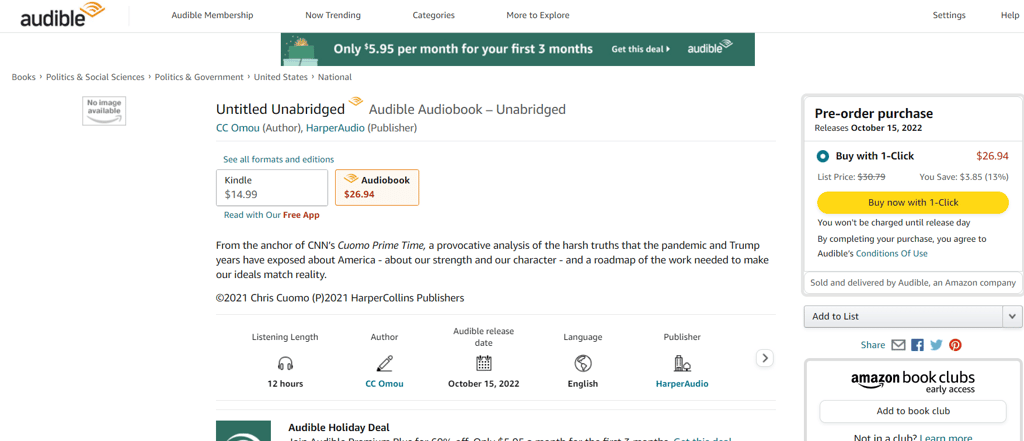
Task: Go to Politics & Social Sciences breadcrumb
Action: [95, 77]
